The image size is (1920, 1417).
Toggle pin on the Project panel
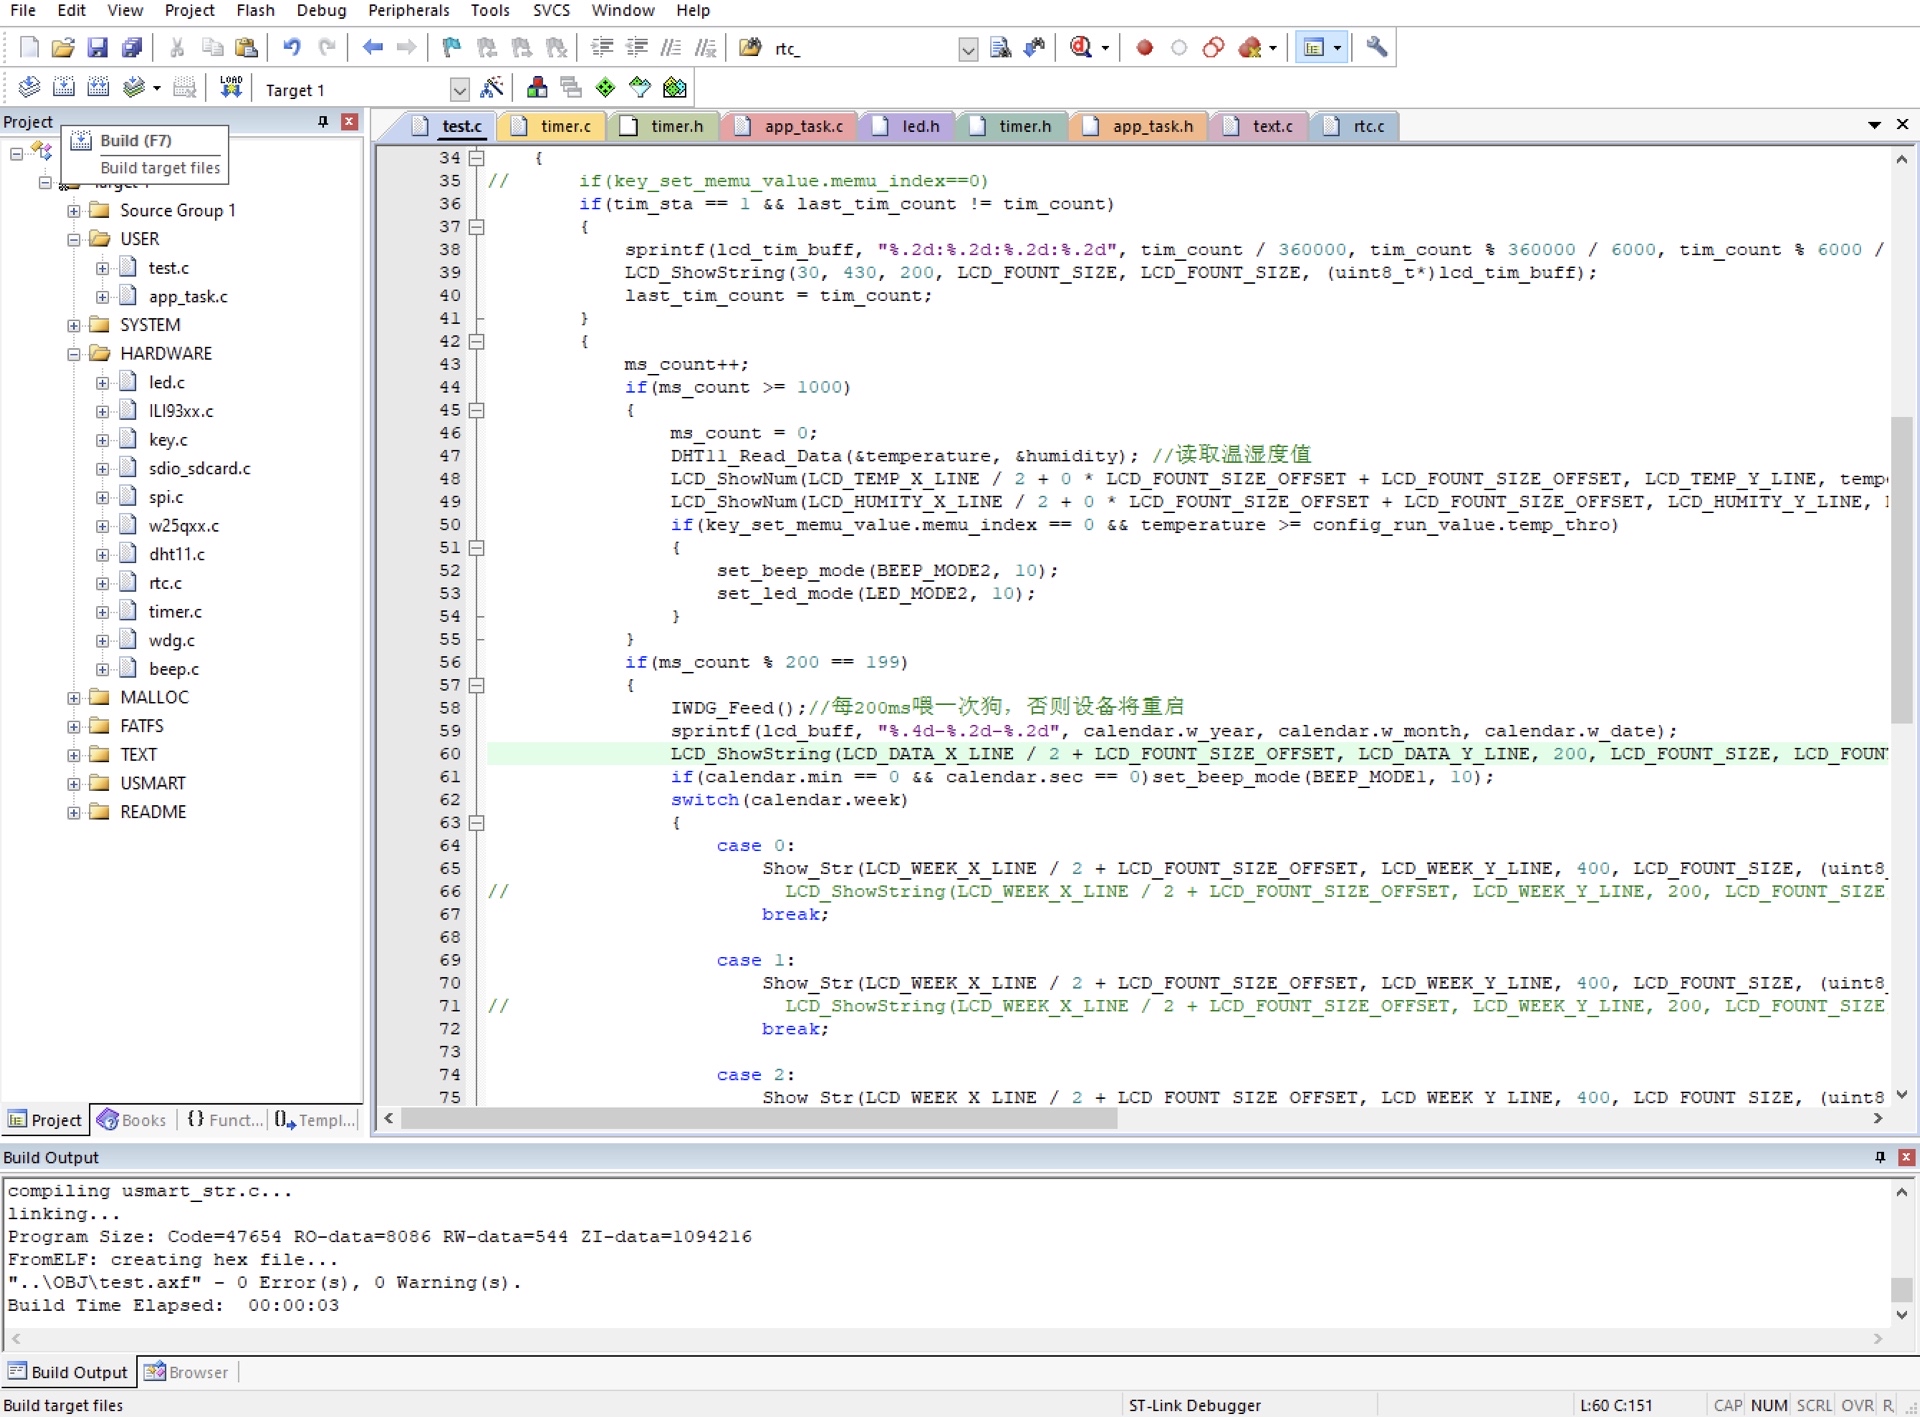[322, 121]
